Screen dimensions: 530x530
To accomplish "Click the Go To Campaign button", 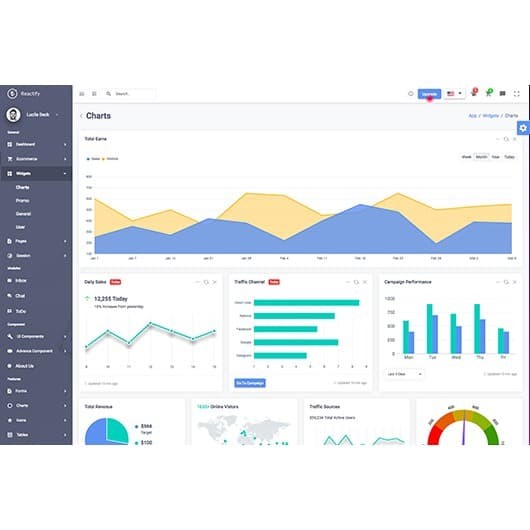I will tap(250, 383).
